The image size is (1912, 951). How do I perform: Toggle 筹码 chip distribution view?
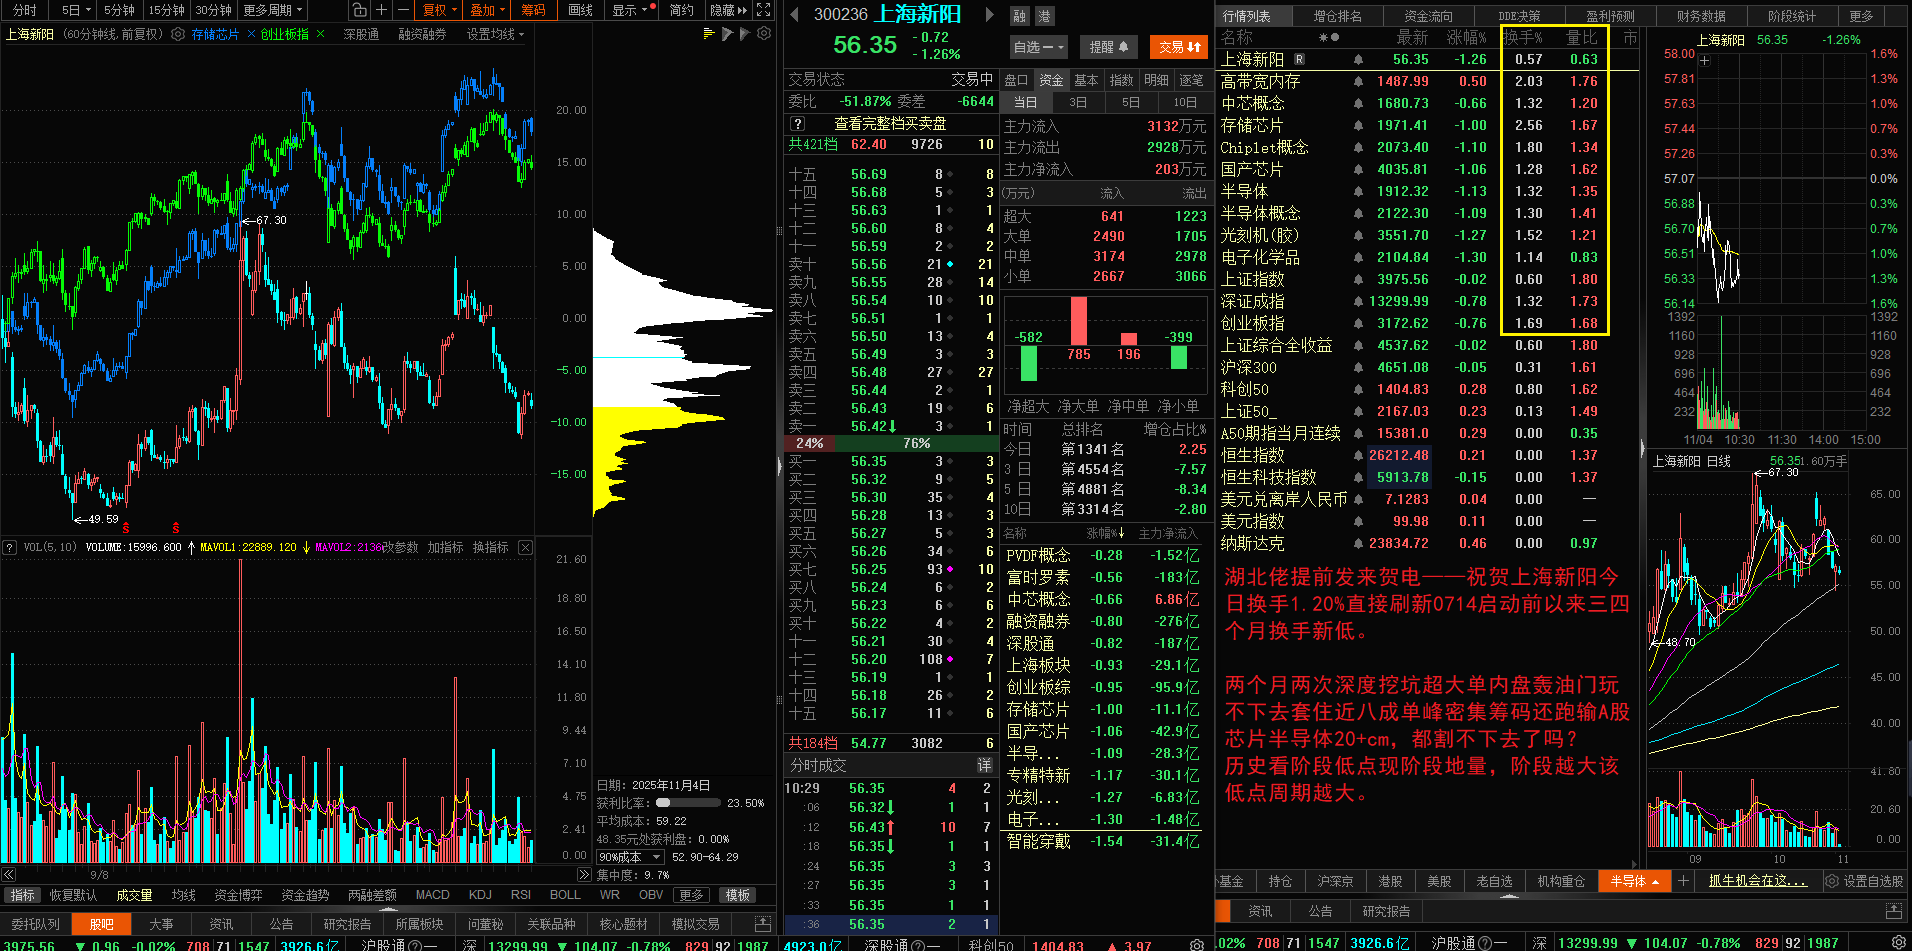[x=533, y=10]
